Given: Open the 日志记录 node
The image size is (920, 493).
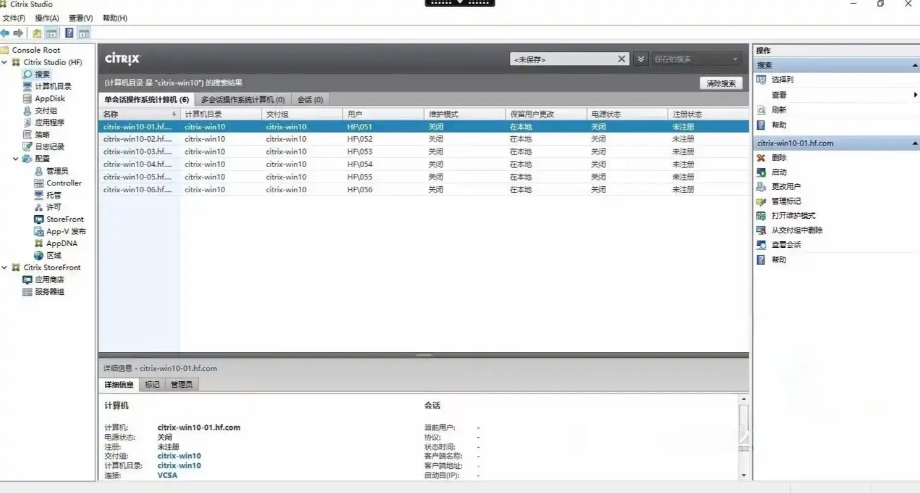Looking at the screenshot, I should 49,147.
